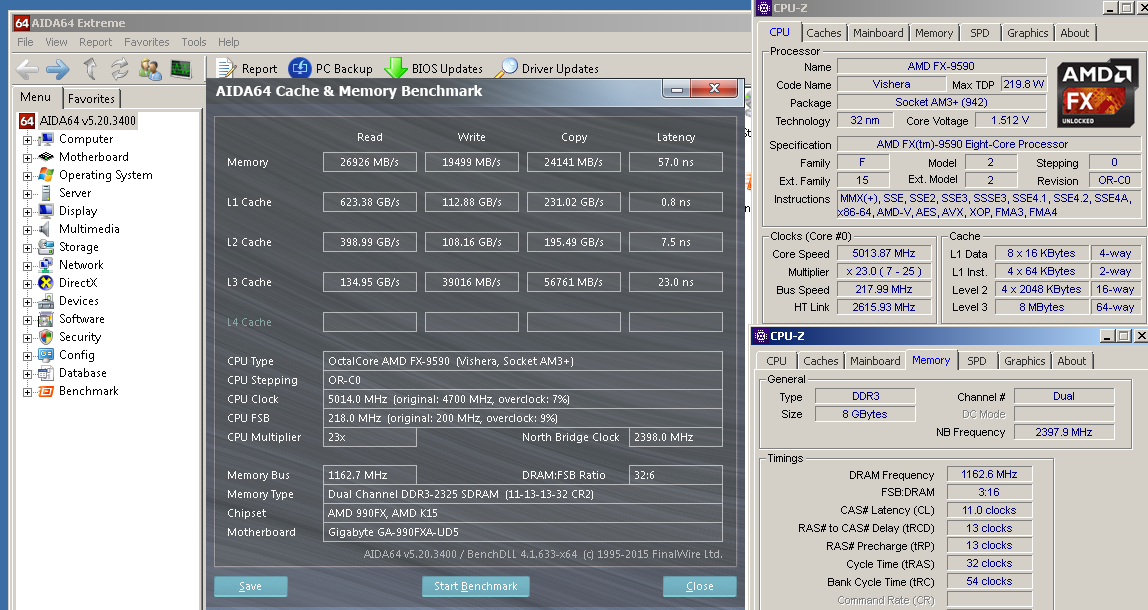Select the Network icon in the tree
1148x610 pixels.
46,265
